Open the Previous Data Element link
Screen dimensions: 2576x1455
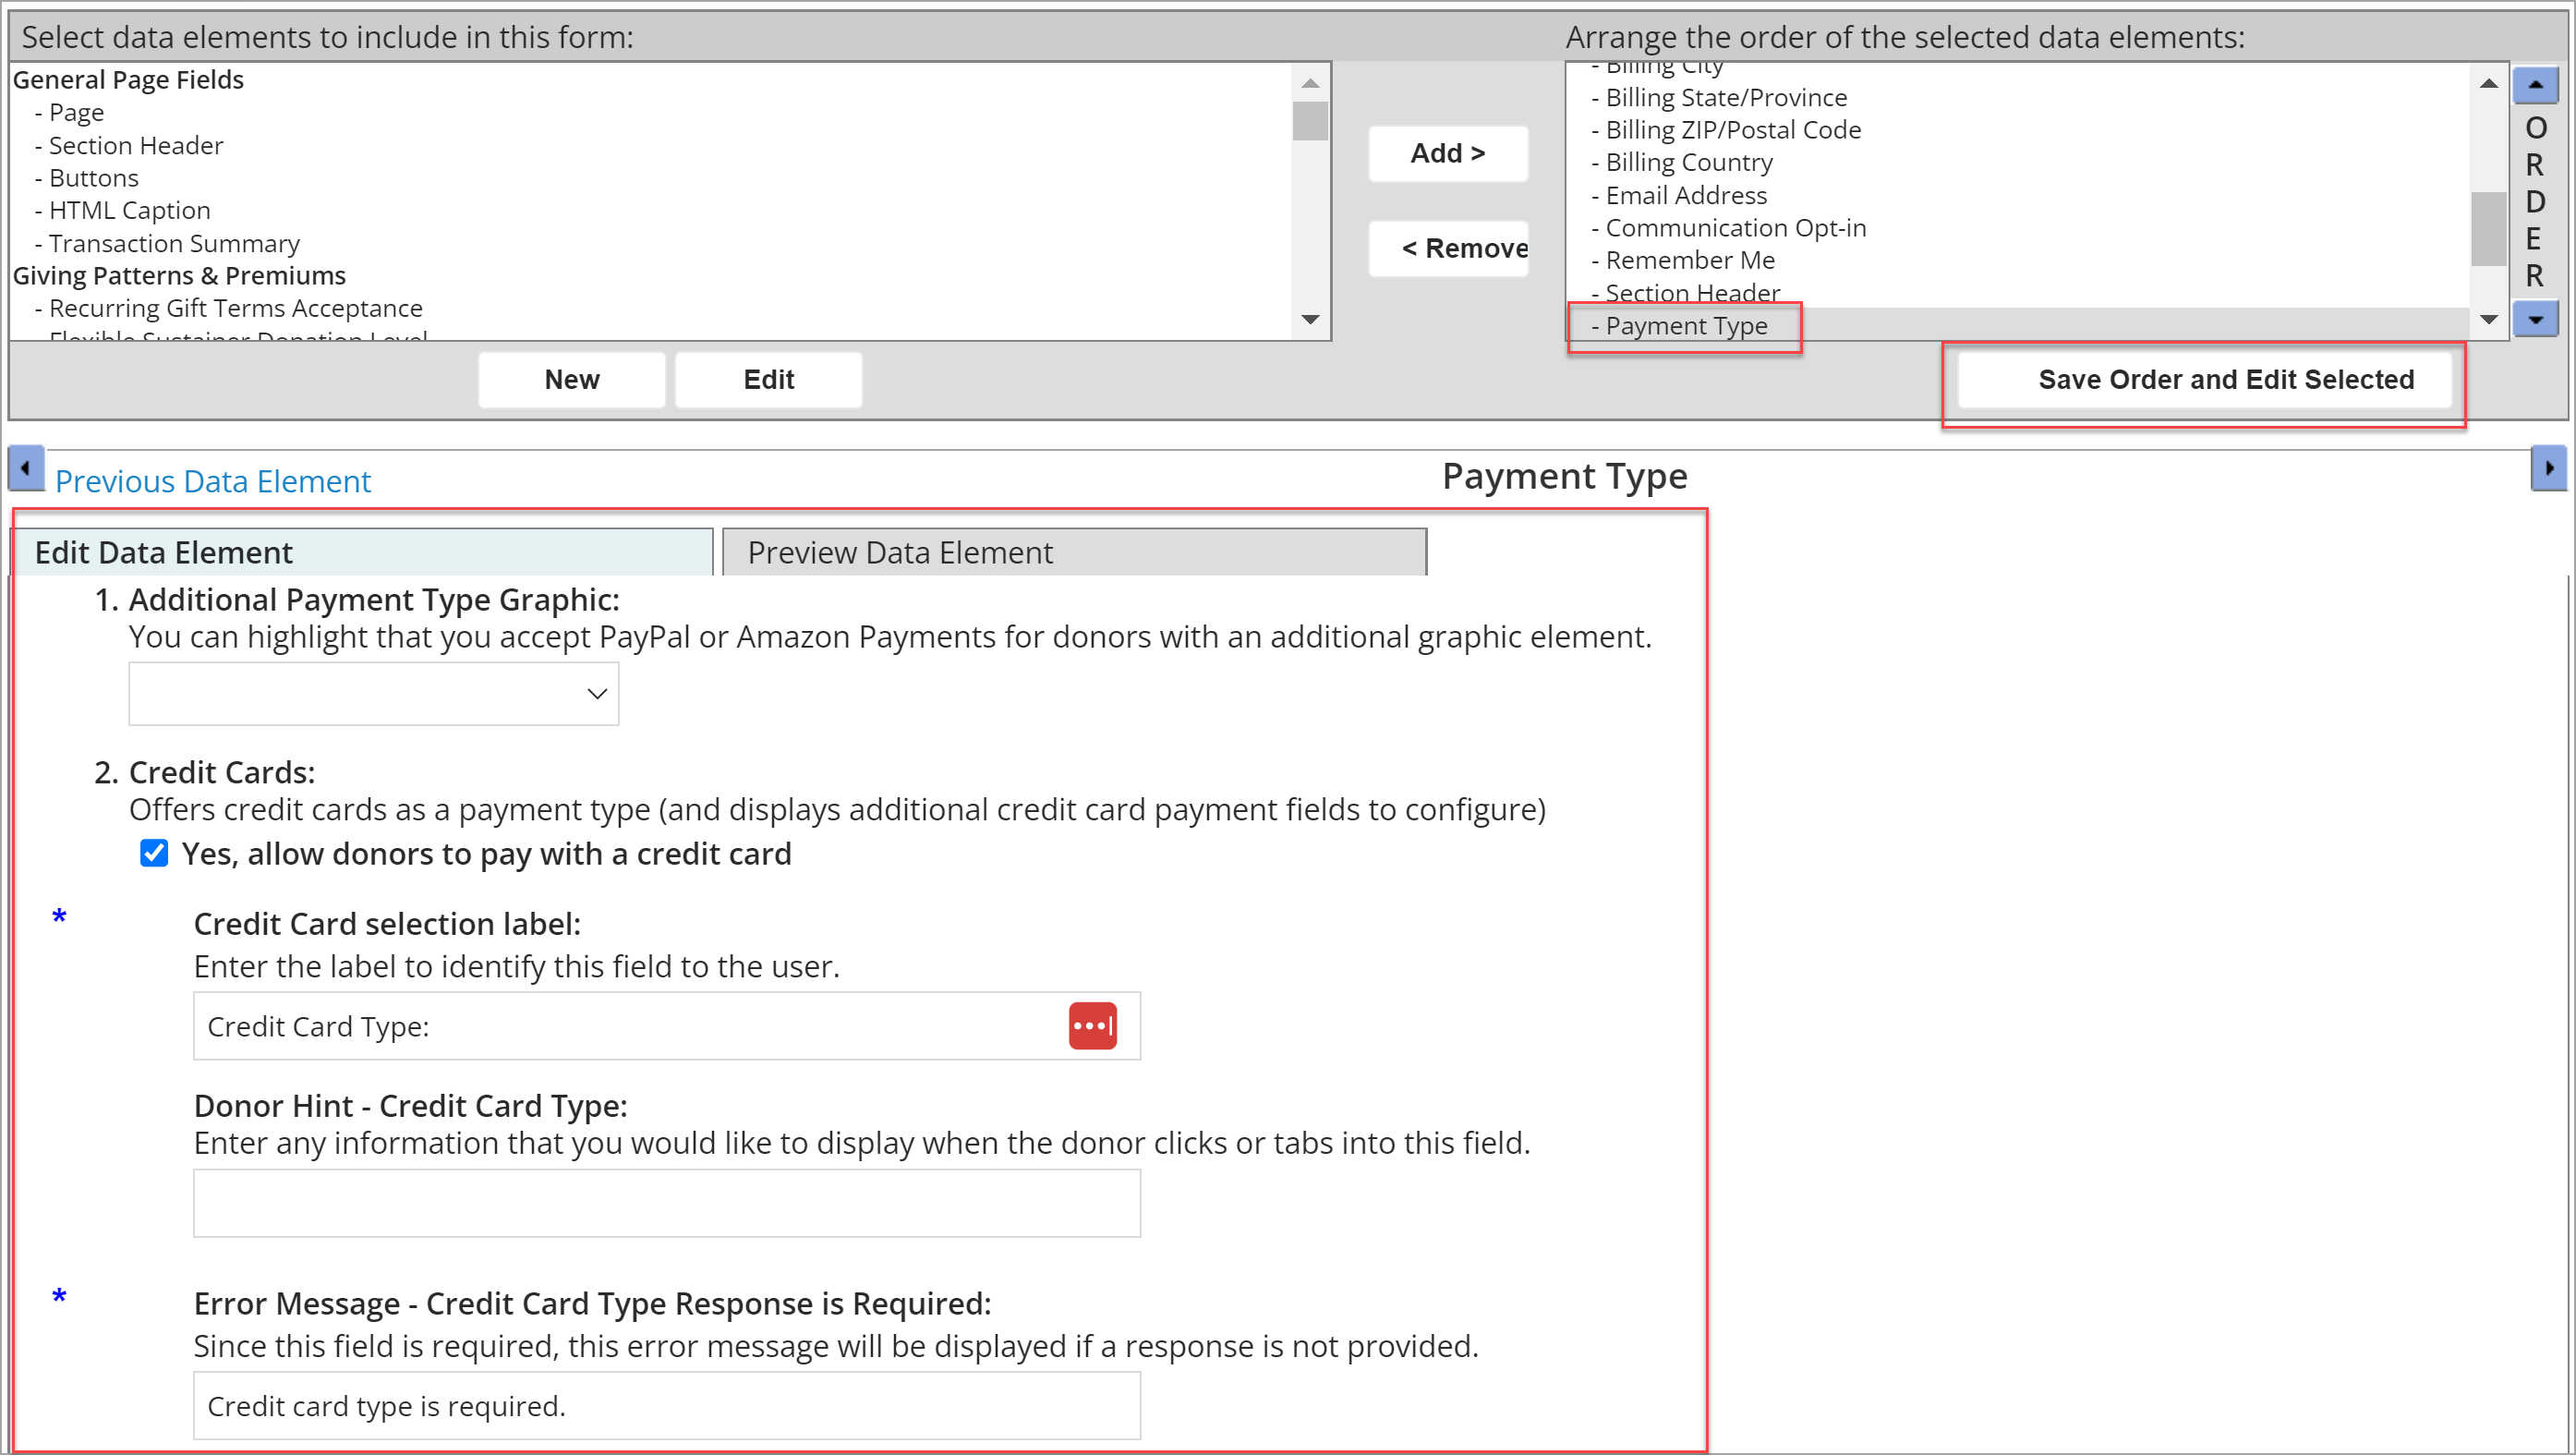click(x=212, y=481)
